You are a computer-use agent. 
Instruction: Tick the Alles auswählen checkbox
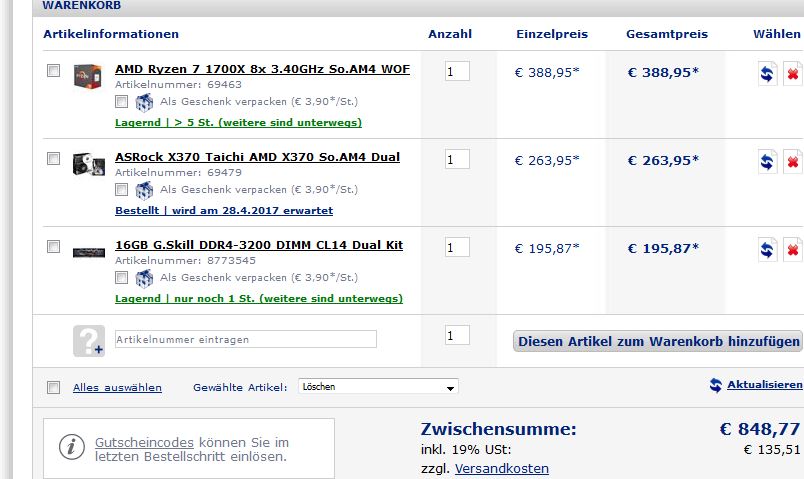pos(53,387)
